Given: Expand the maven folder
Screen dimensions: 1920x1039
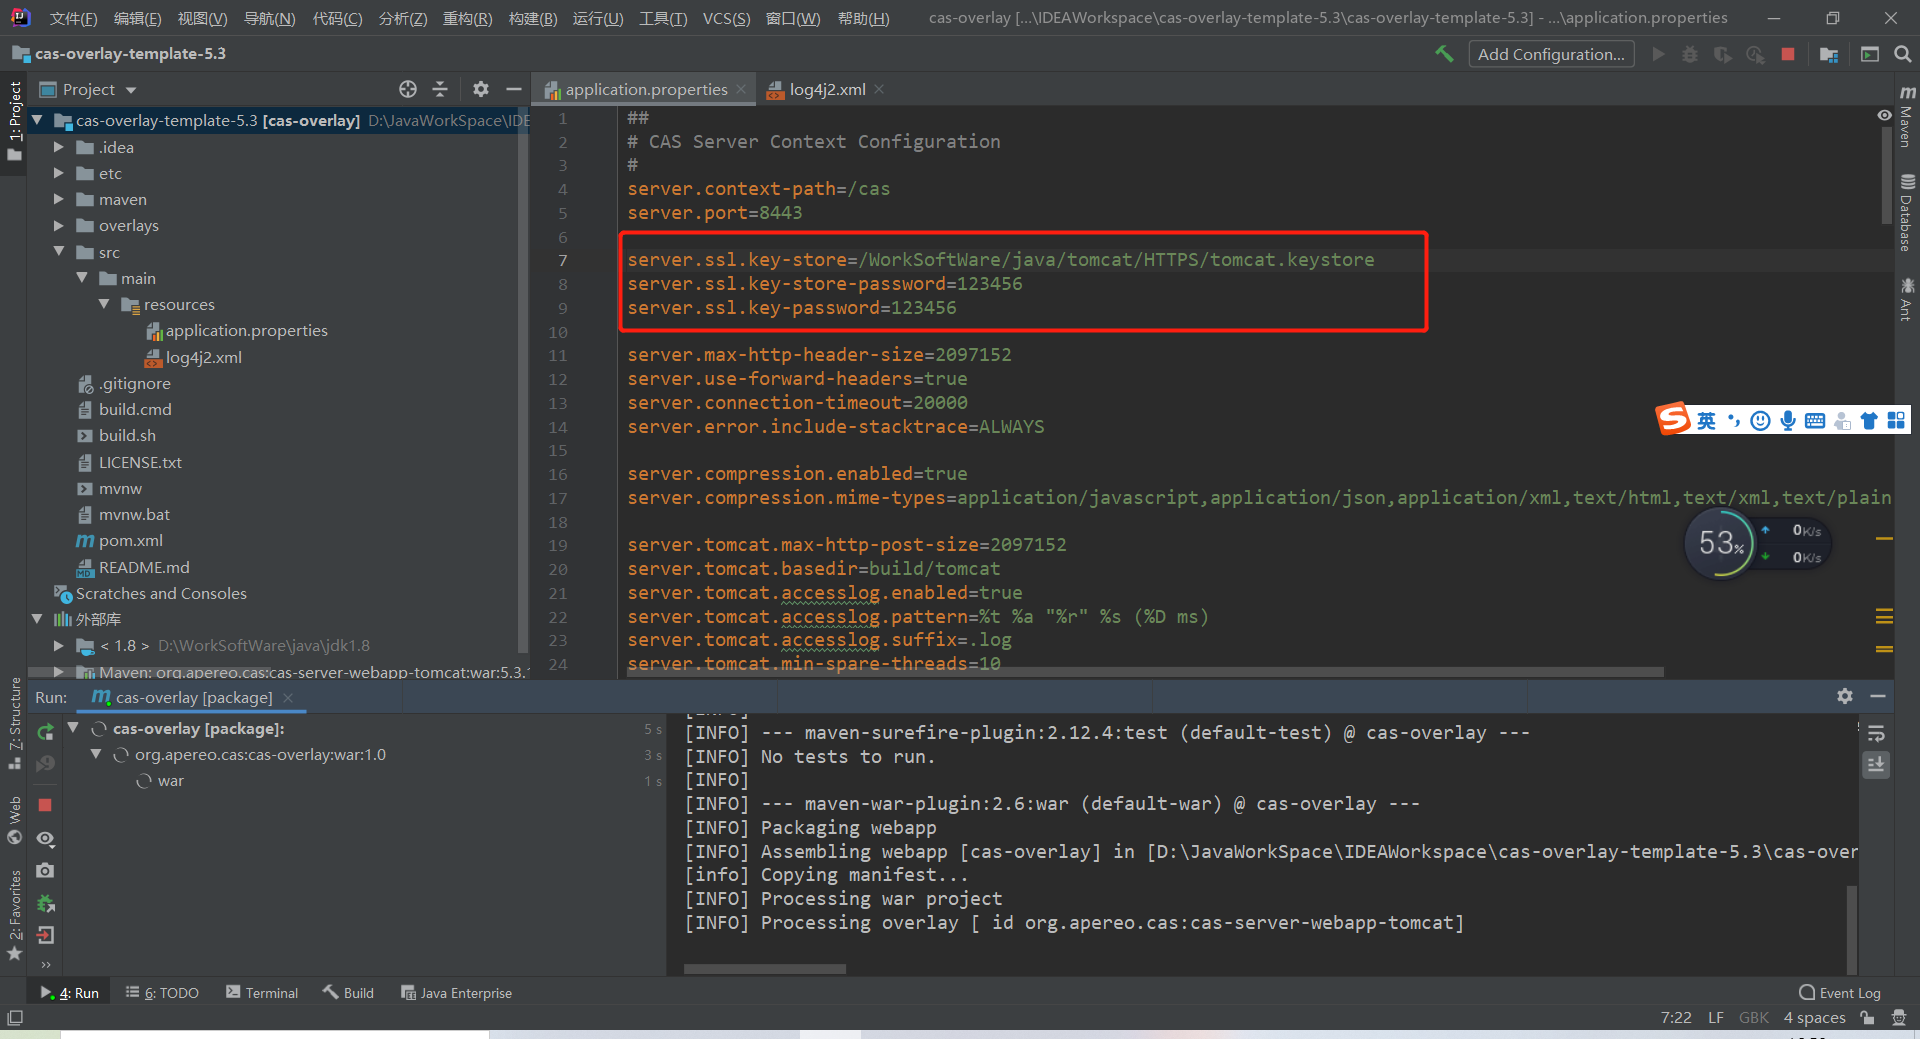Looking at the screenshot, I should tap(59, 199).
